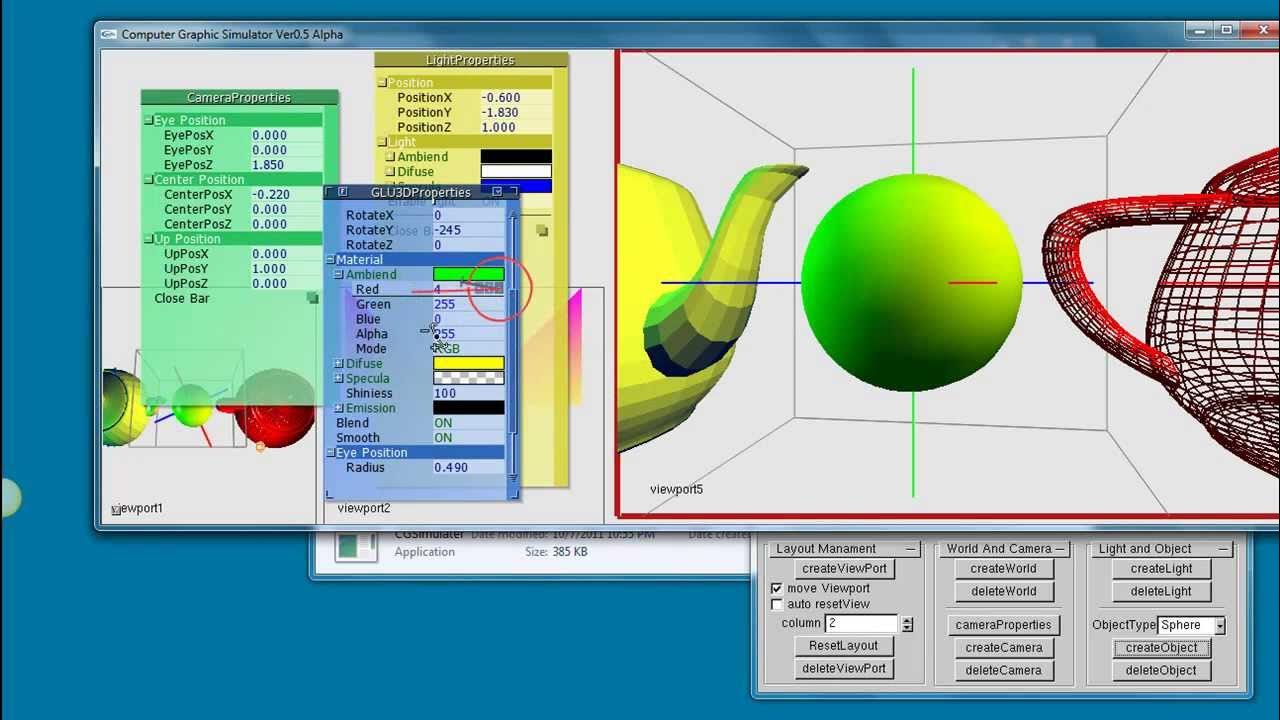1280x720 pixels.
Task: Click the createObject button
Action: [1161, 648]
